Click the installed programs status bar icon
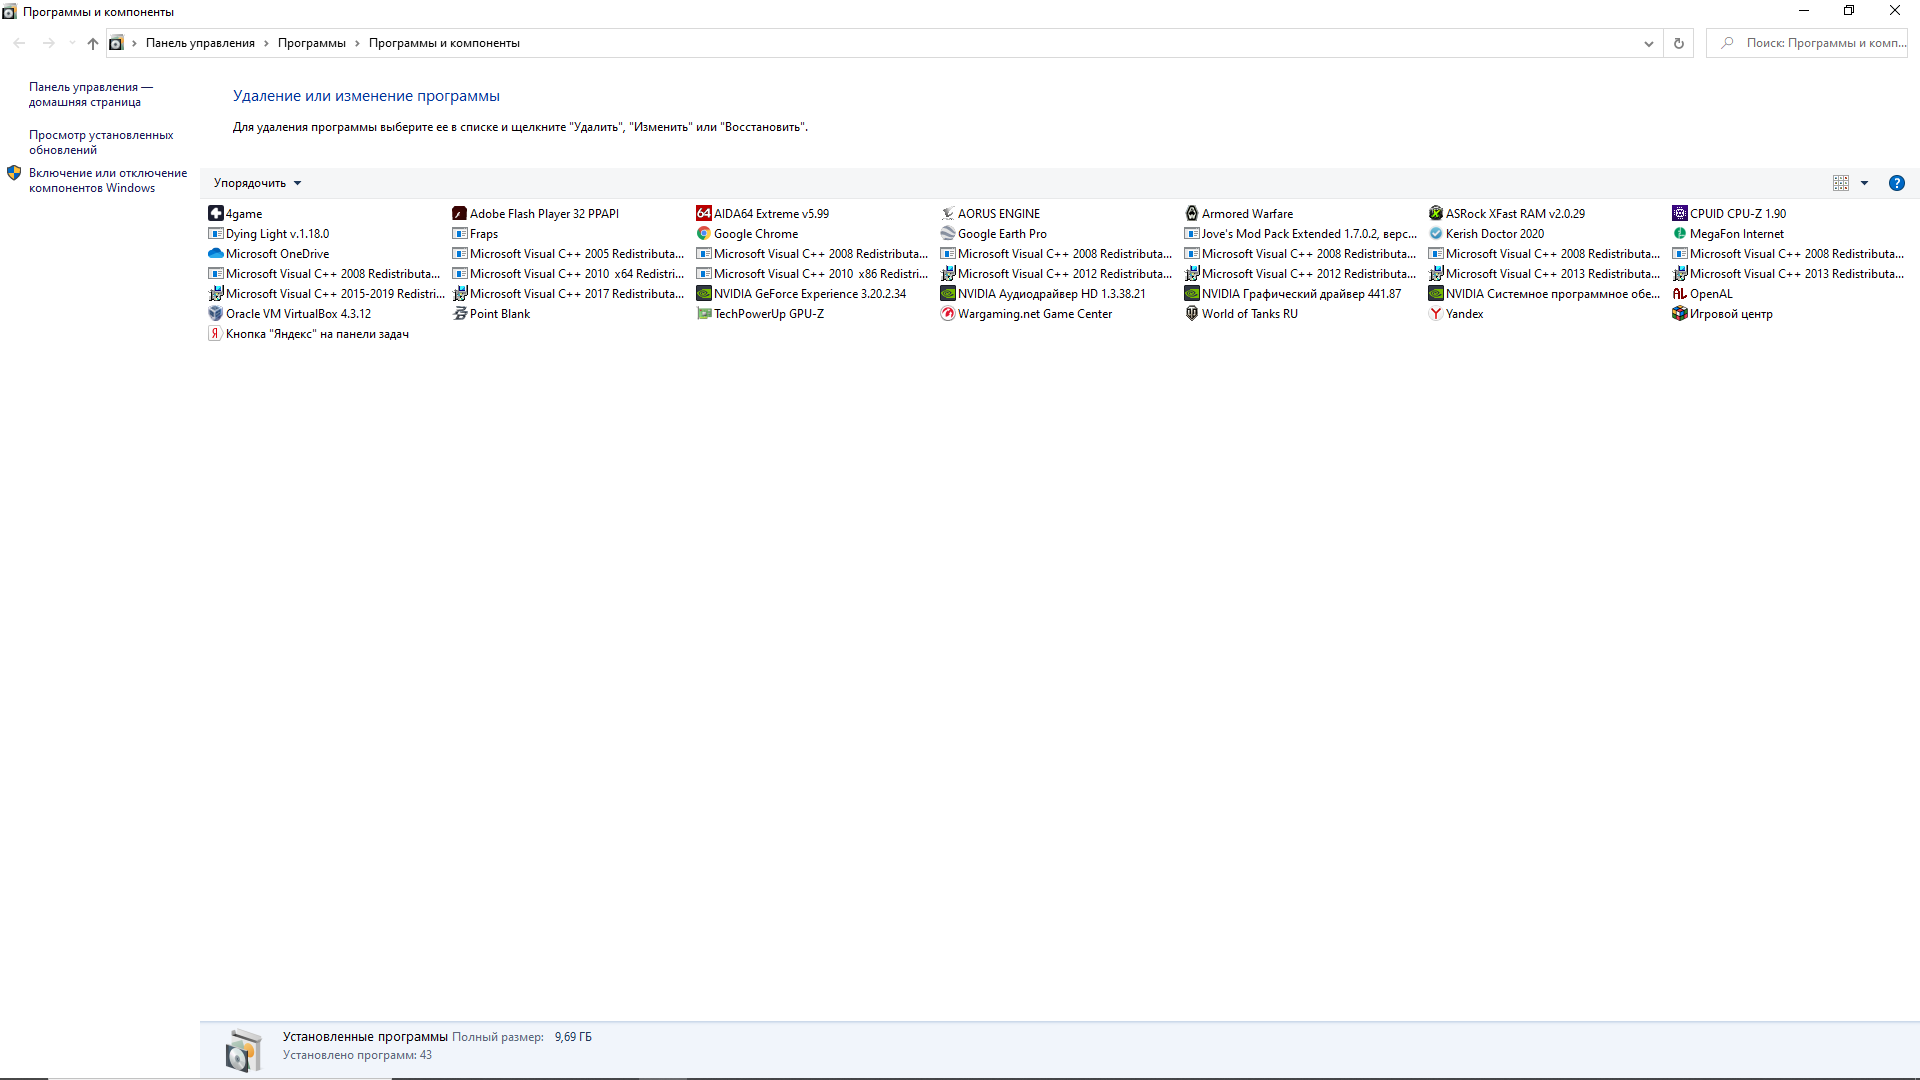 coord(243,1050)
